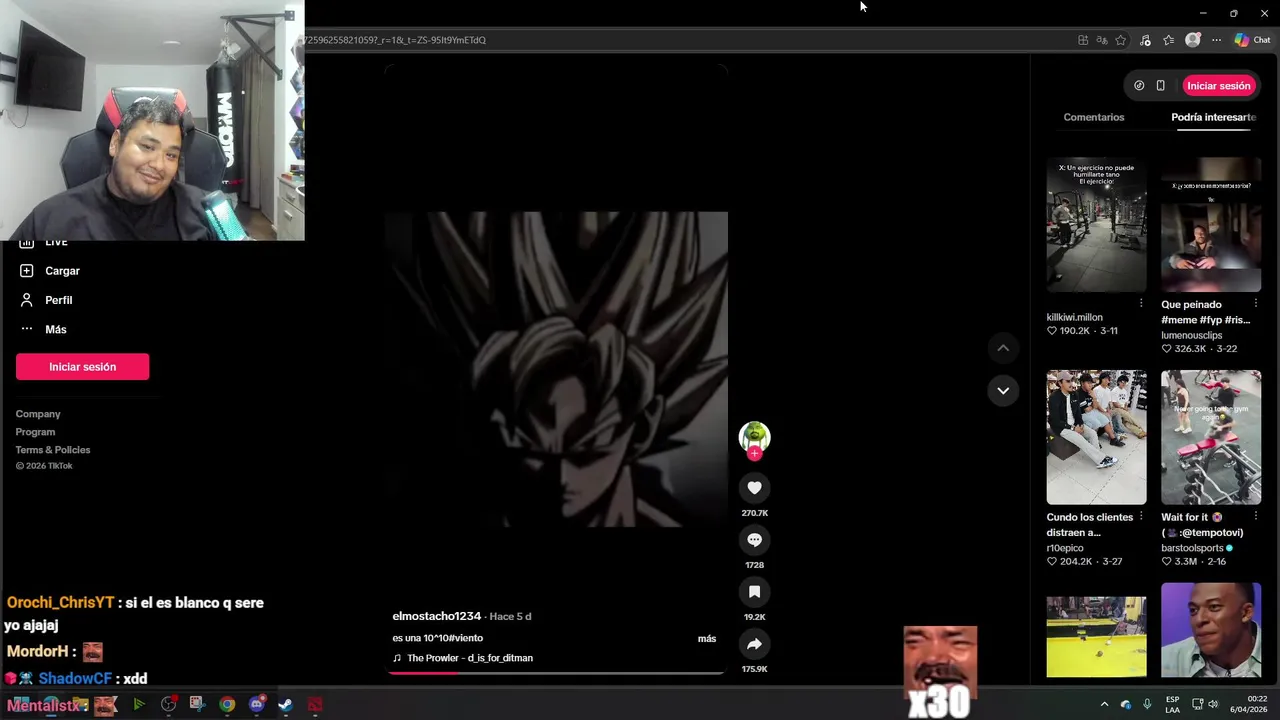
Task: Click the Perfil person icon in the sidebar
Action: point(27,300)
